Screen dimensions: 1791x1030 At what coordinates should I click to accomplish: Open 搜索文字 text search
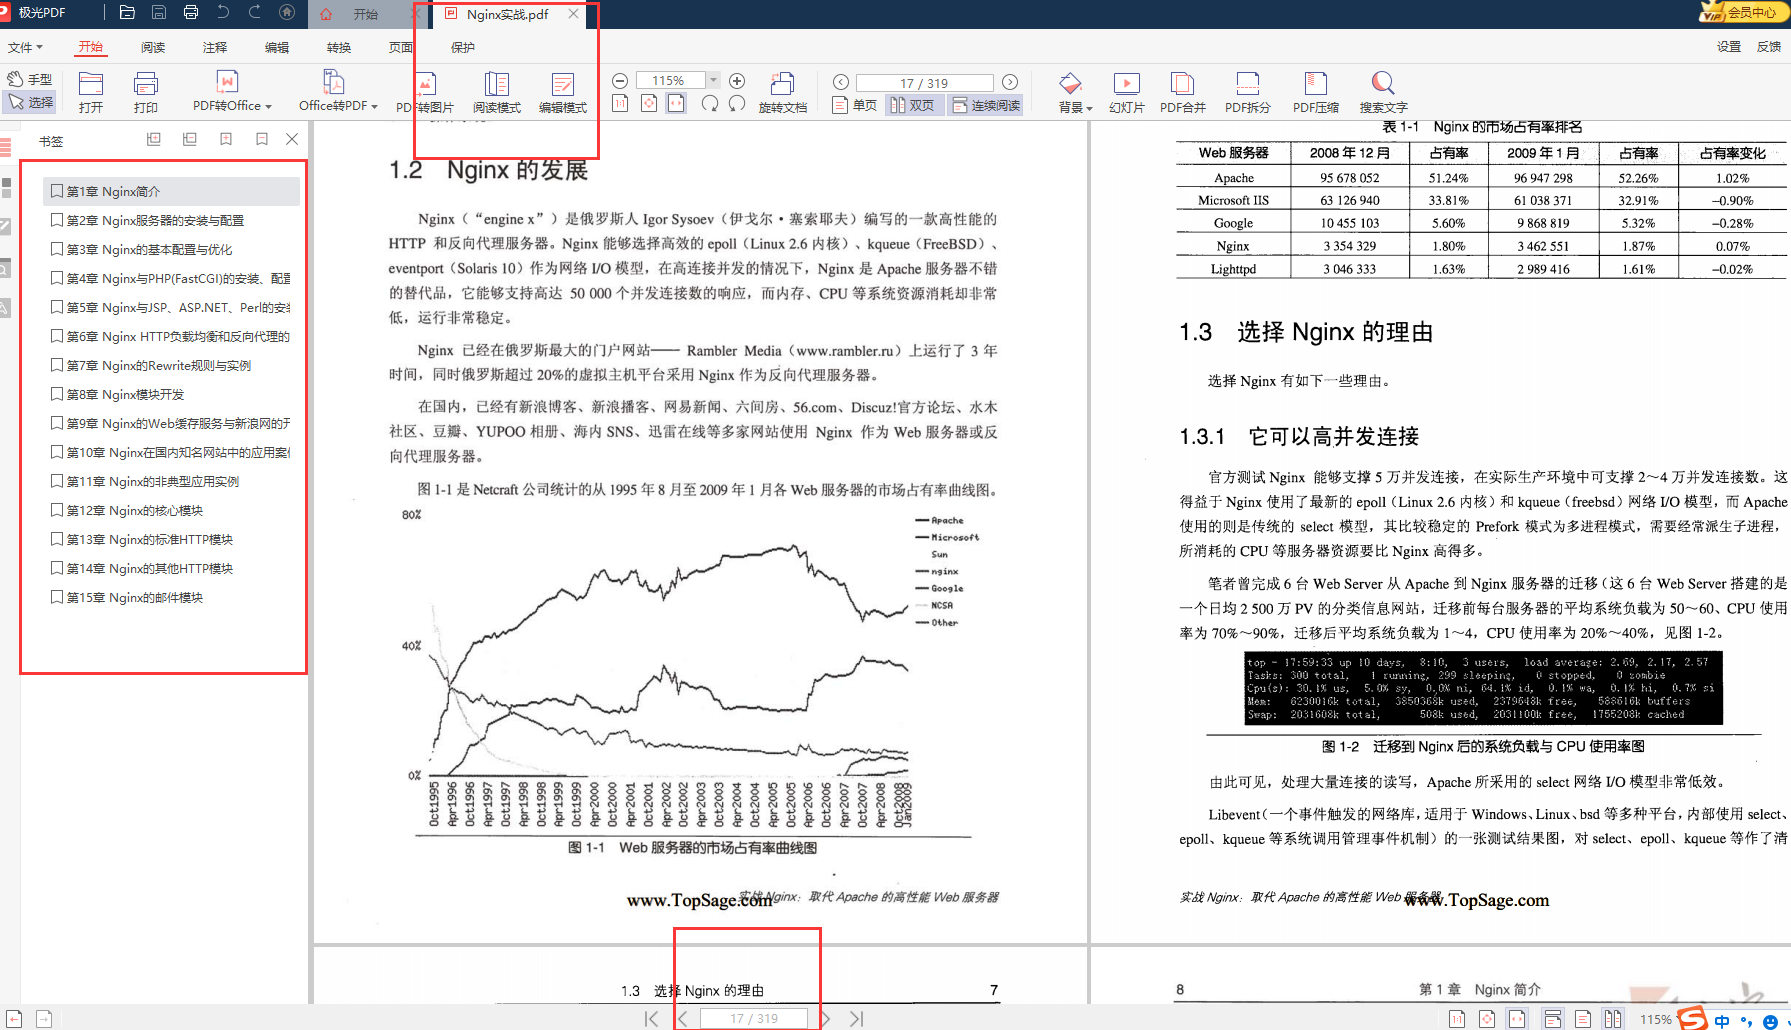coord(1383,91)
